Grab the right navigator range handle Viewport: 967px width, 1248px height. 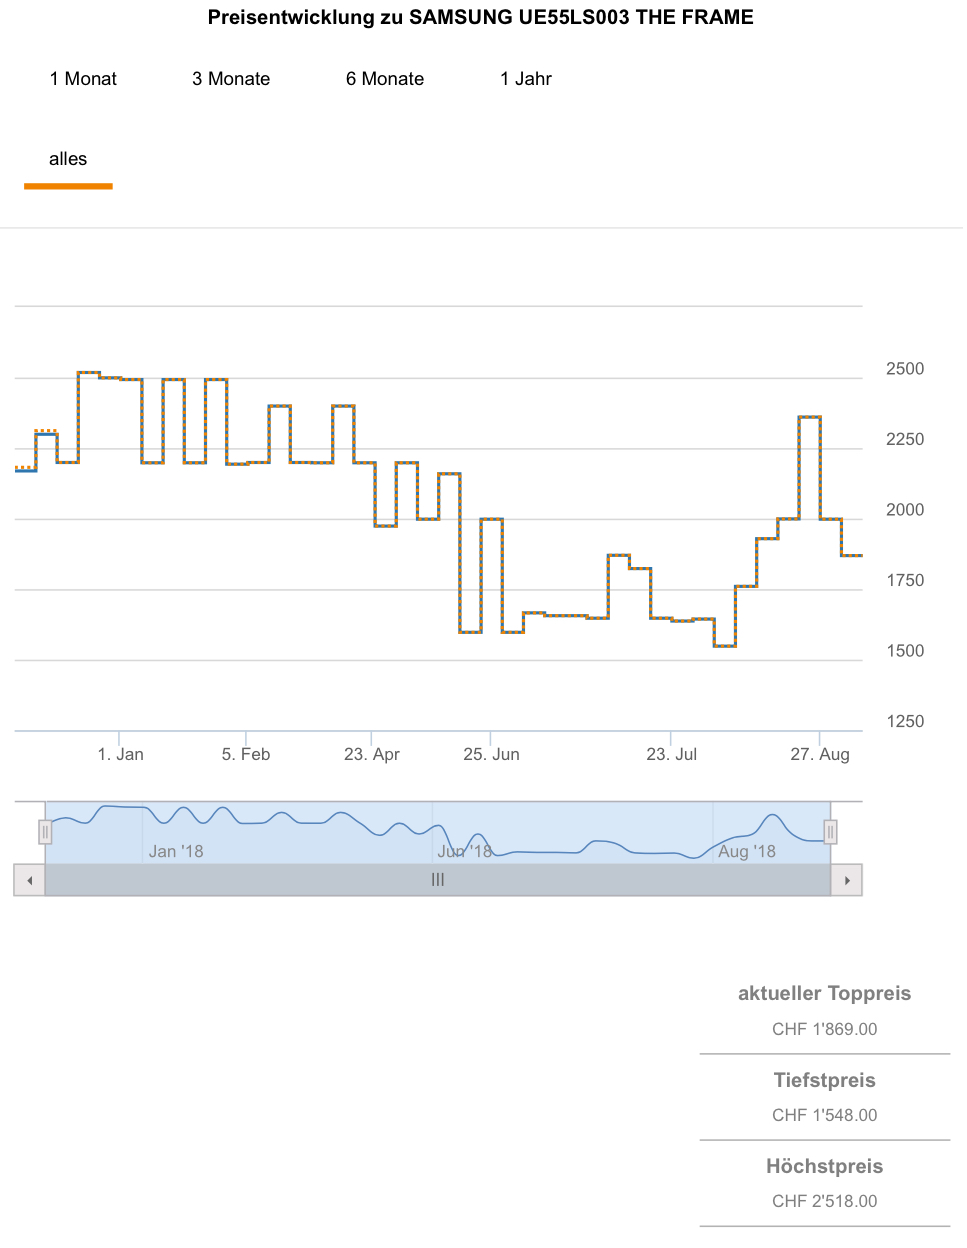(830, 832)
